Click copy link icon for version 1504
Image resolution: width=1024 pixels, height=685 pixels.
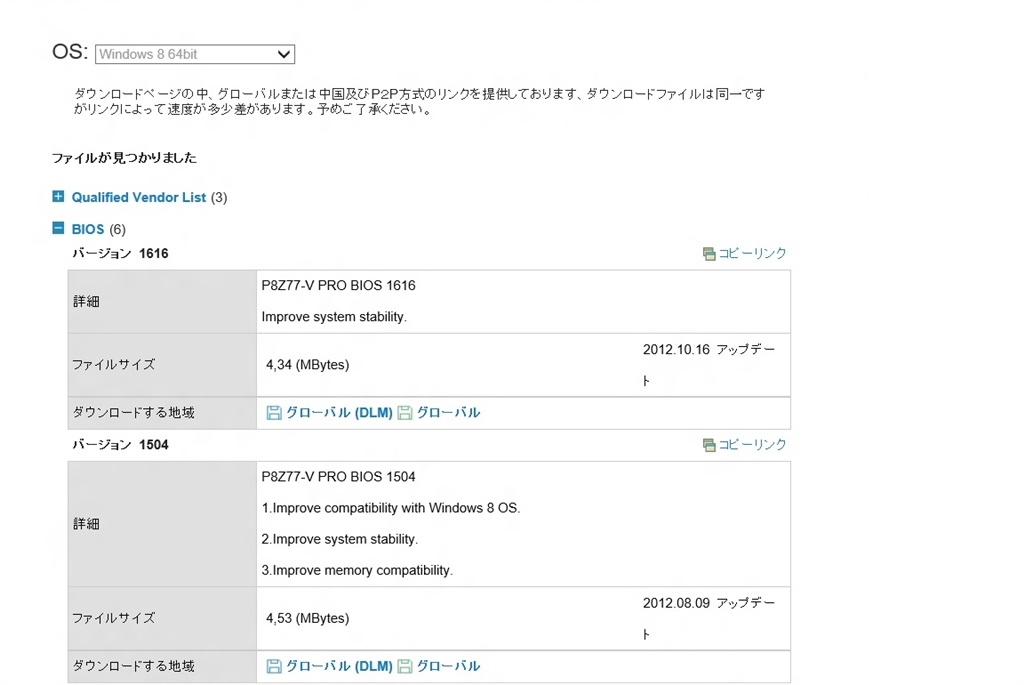[x=709, y=445]
